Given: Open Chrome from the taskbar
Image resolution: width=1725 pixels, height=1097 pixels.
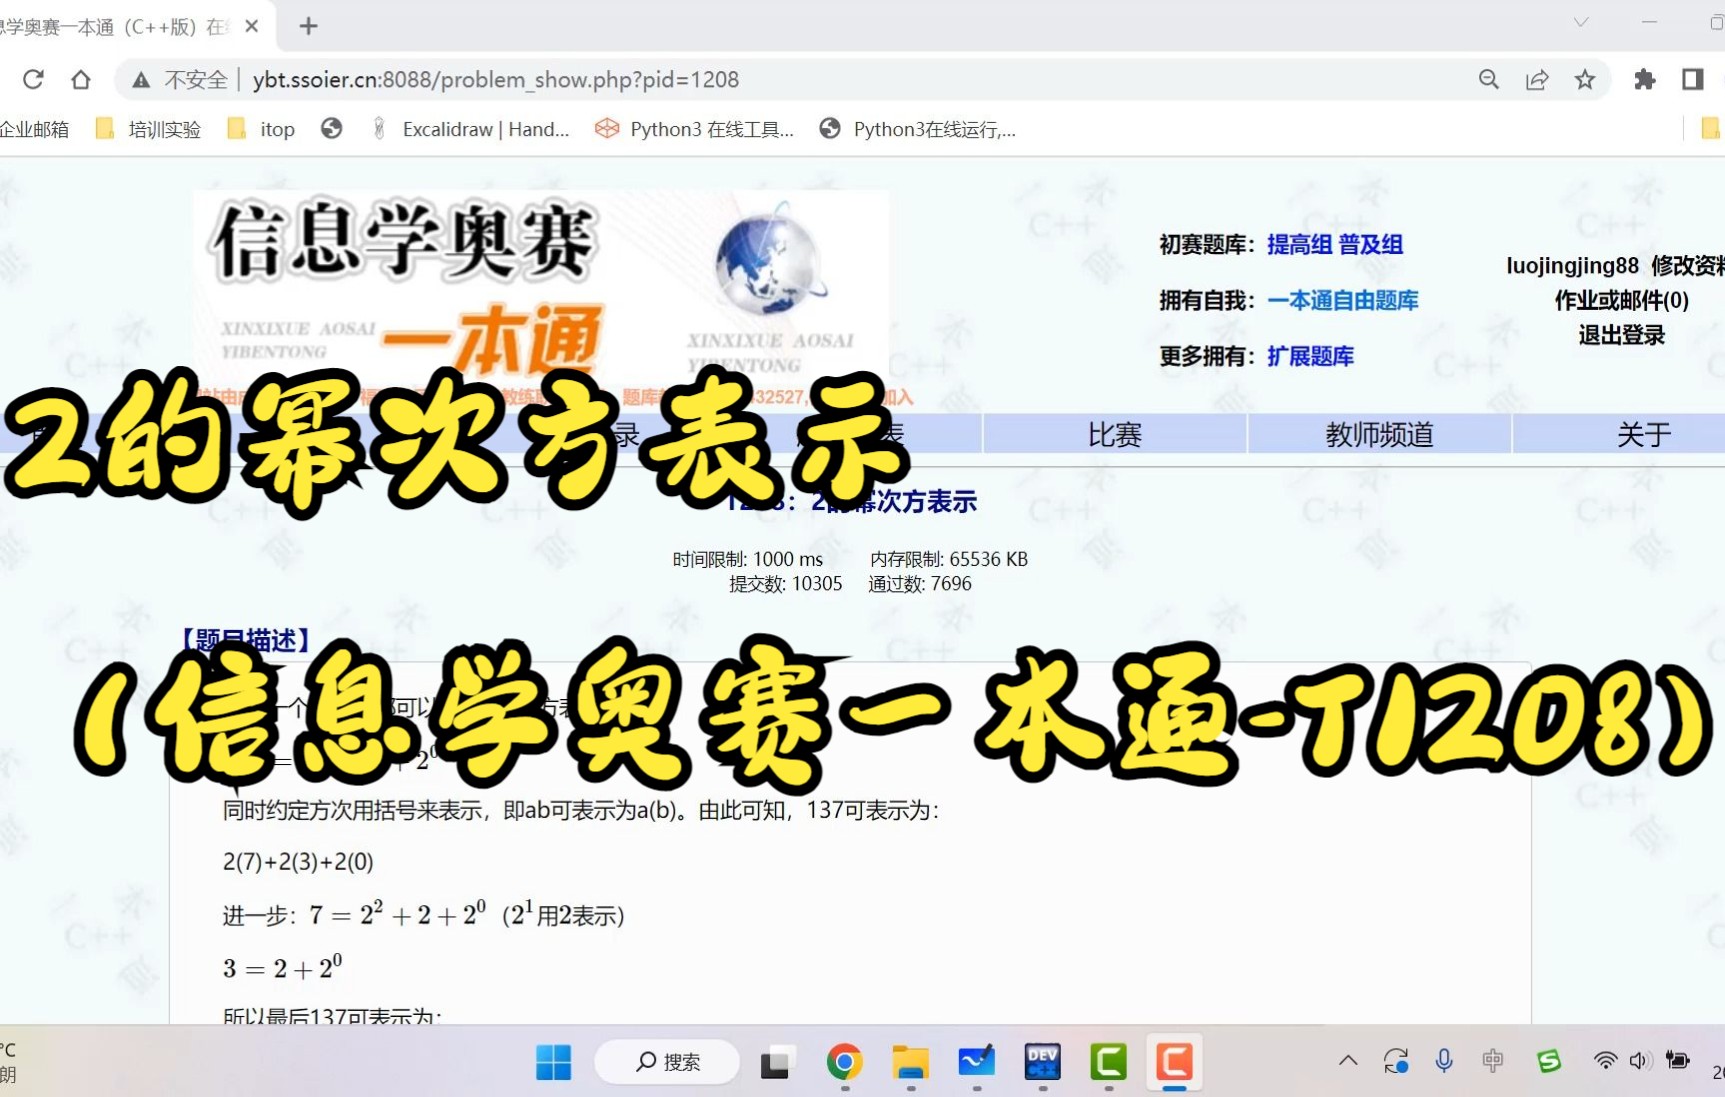Looking at the screenshot, I should click(x=845, y=1062).
